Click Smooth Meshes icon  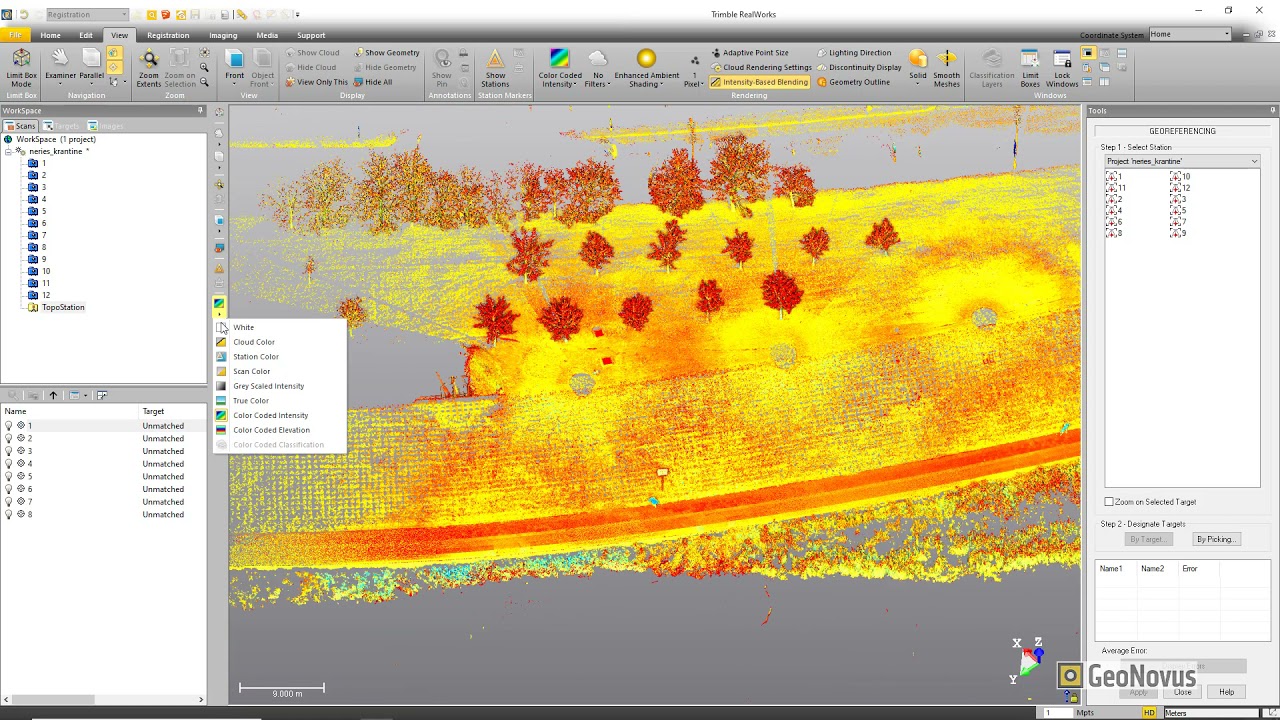click(x=946, y=68)
